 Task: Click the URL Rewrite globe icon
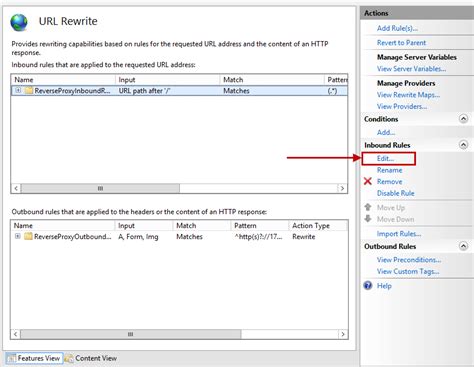19,22
